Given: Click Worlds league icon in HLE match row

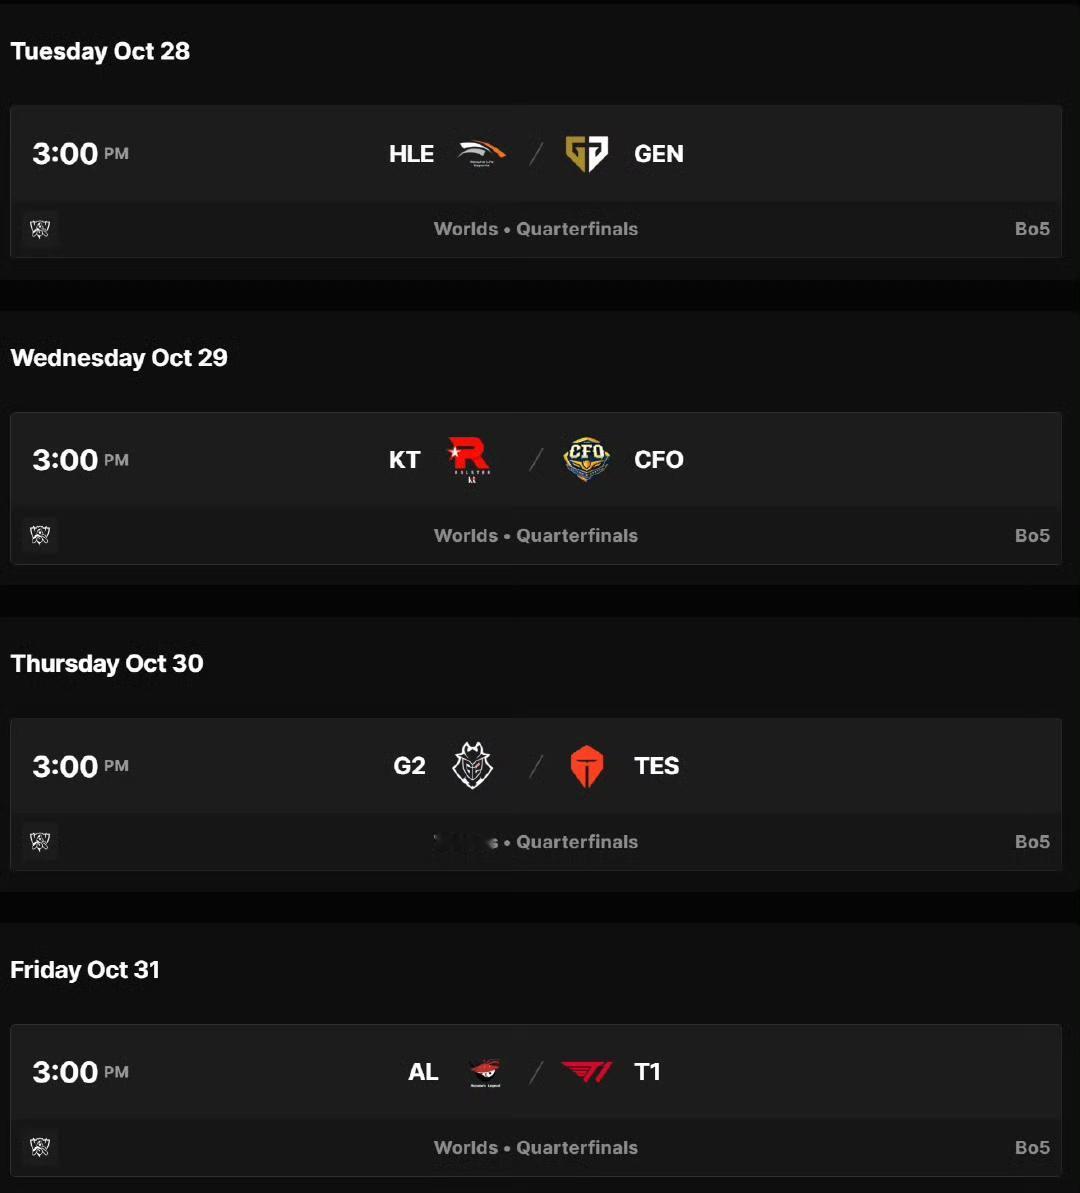Looking at the screenshot, I should click(40, 229).
